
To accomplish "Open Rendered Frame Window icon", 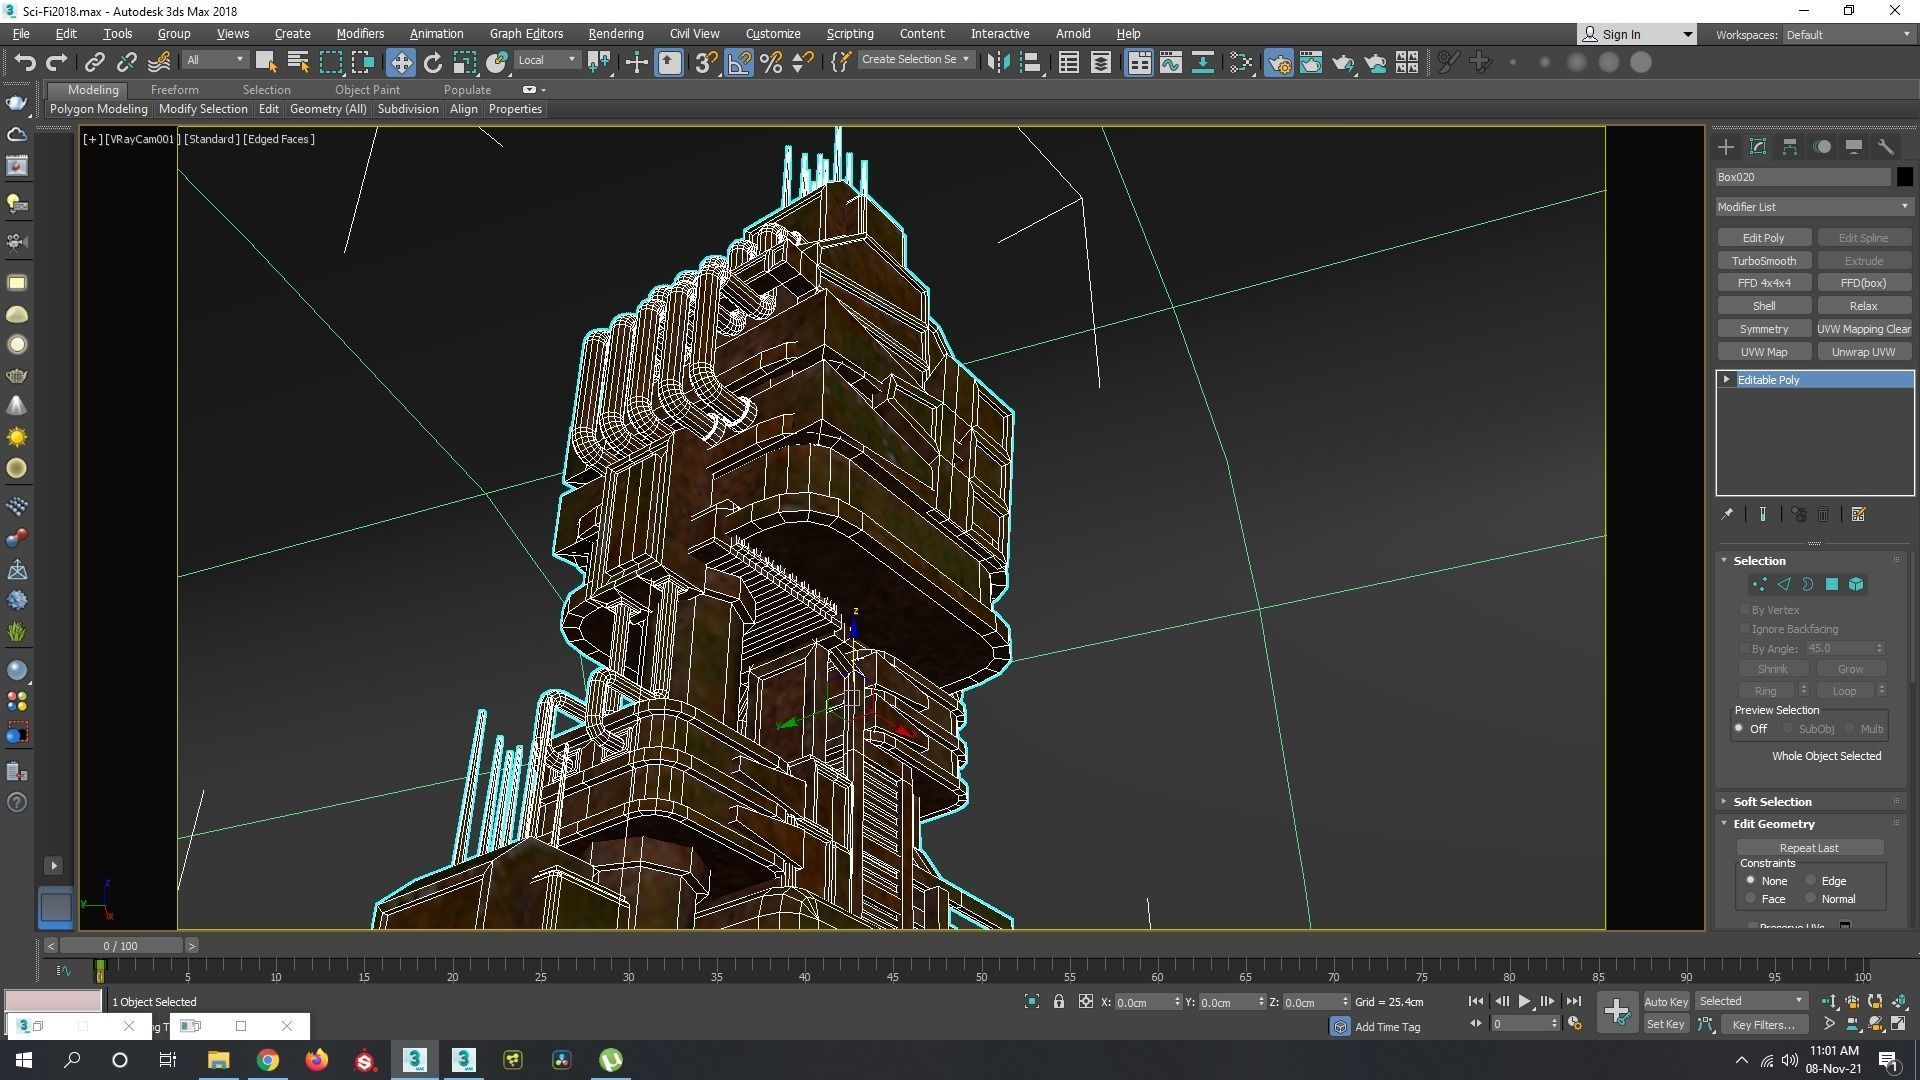I will coord(1311,62).
